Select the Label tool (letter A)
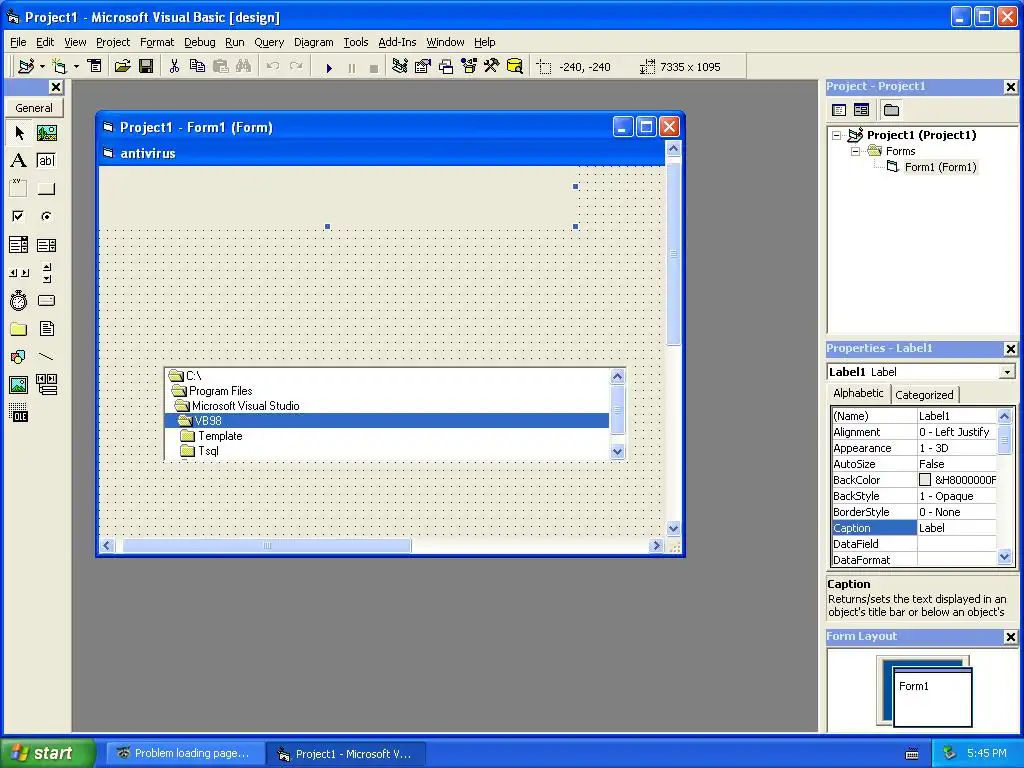Screen dimensions: 1024x768 coord(19,161)
